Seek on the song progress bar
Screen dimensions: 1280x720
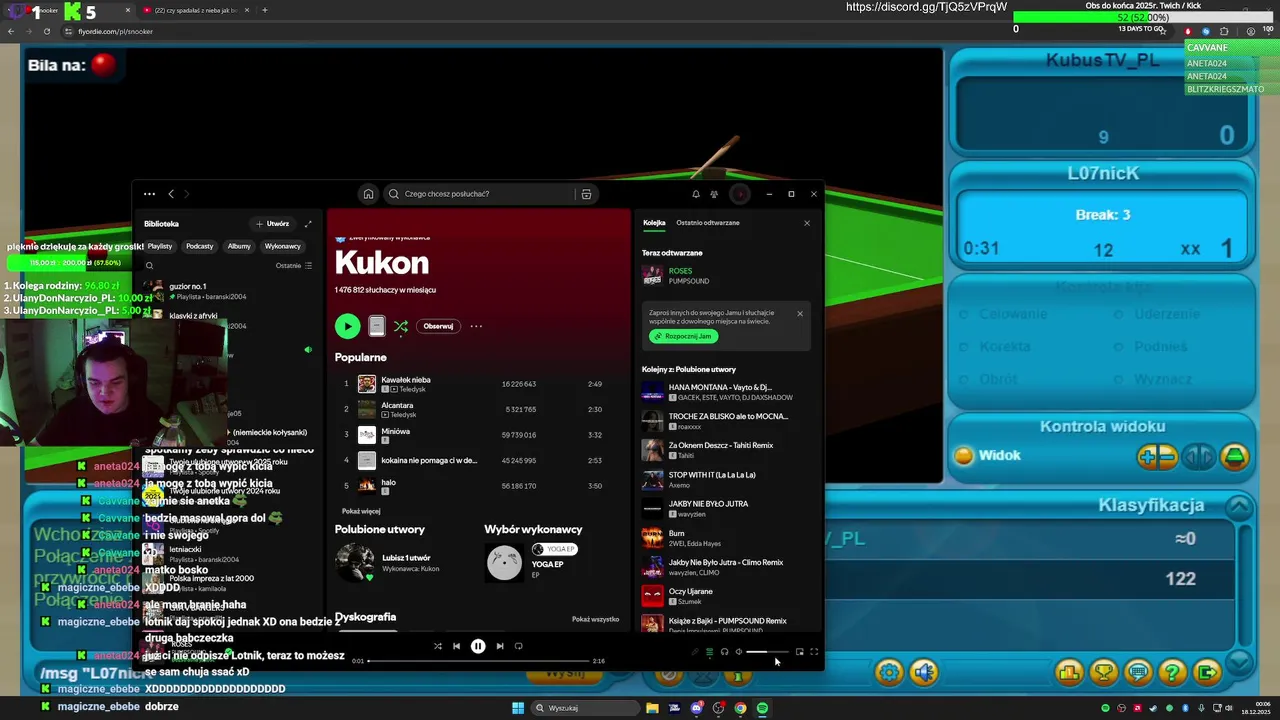pyautogui.click(x=479, y=661)
